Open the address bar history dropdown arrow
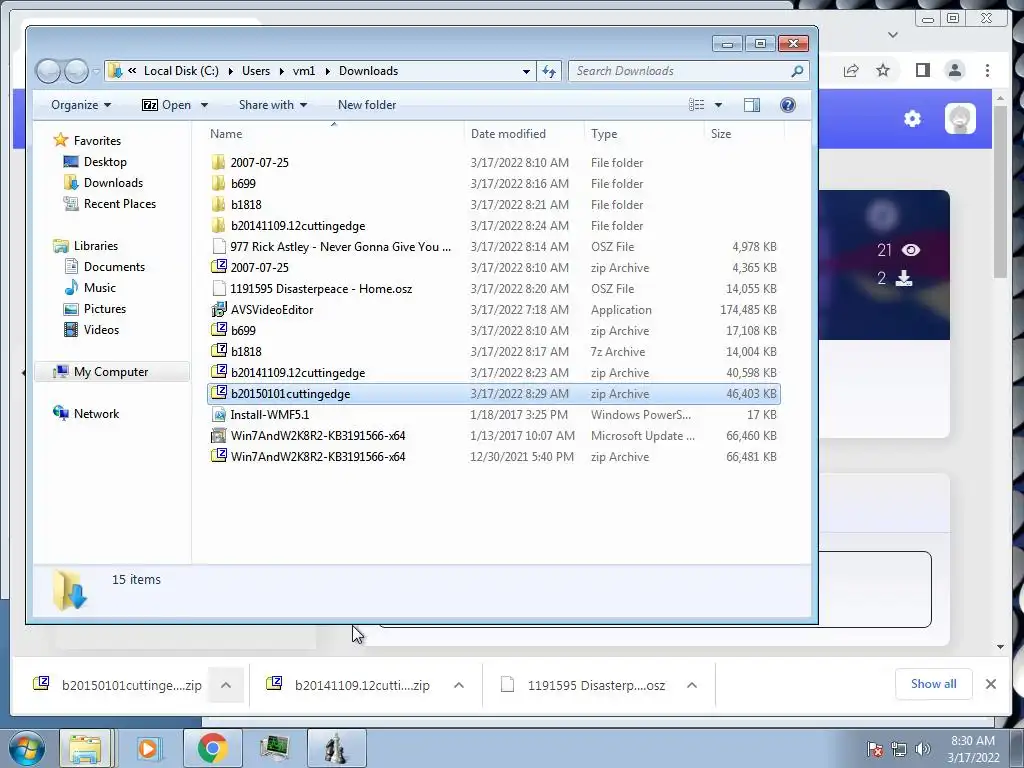 (526, 71)
